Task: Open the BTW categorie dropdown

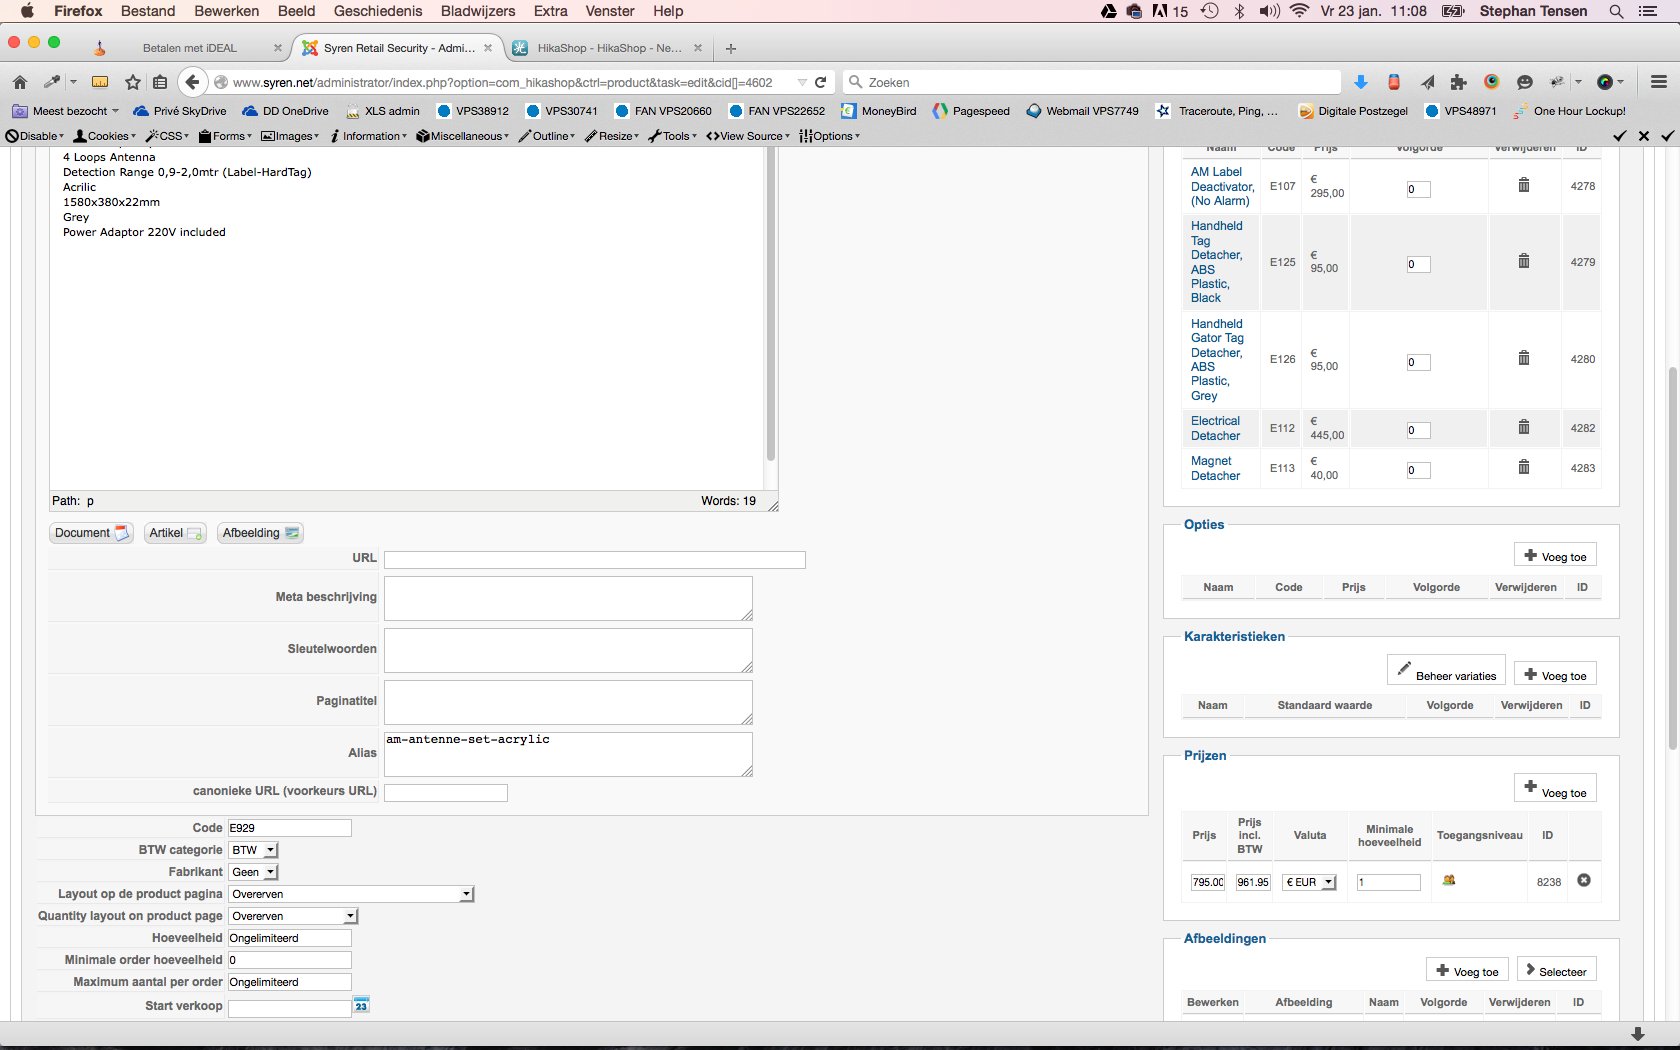Action: pos(254,850)
